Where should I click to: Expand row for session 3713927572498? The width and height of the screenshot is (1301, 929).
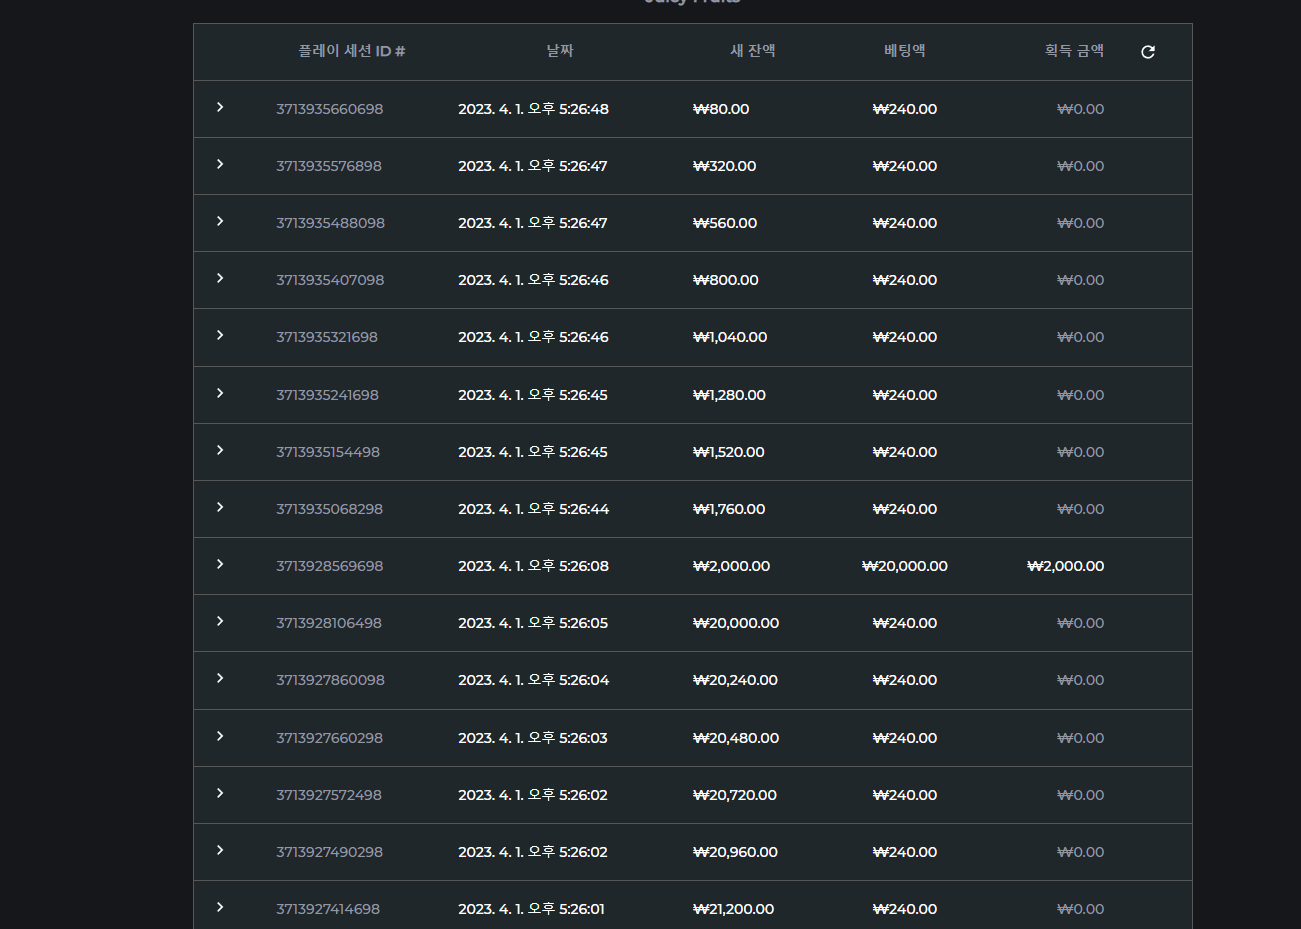click(220, 793)
